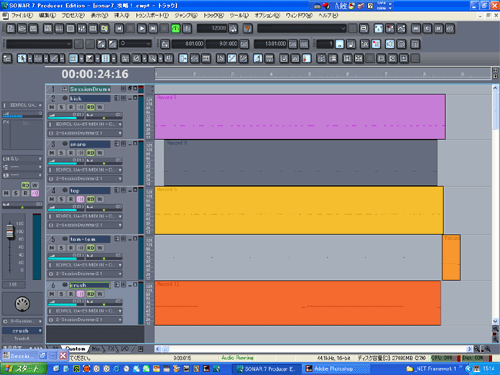The image size is (500, 375).
Task: Click the Open File toolbar icon
Action: tap(22, 29)
